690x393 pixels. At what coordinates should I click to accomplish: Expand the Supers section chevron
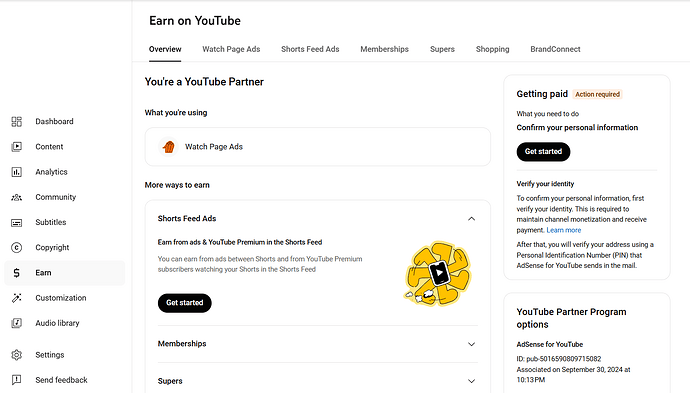point(471,381)
